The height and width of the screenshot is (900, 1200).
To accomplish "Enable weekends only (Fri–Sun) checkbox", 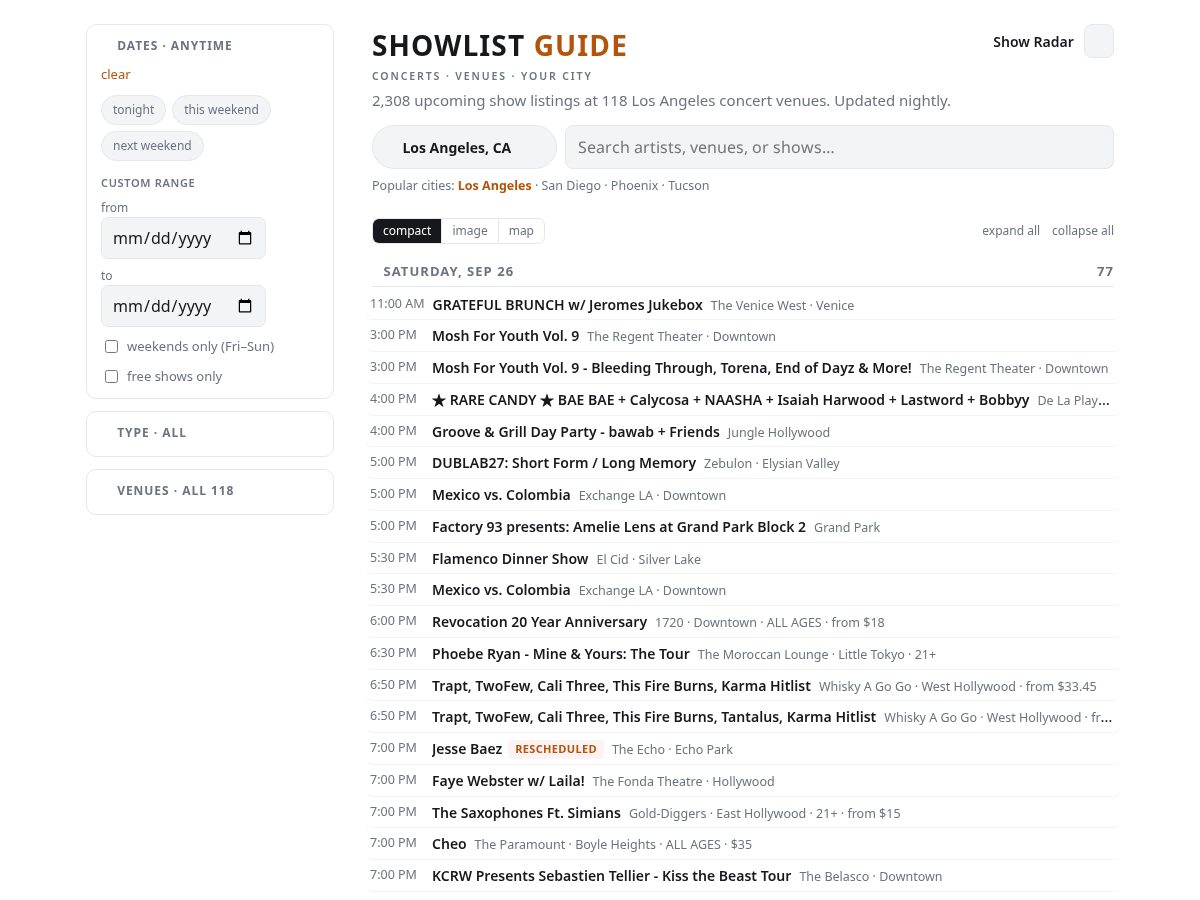I will [x=112, y=346].
